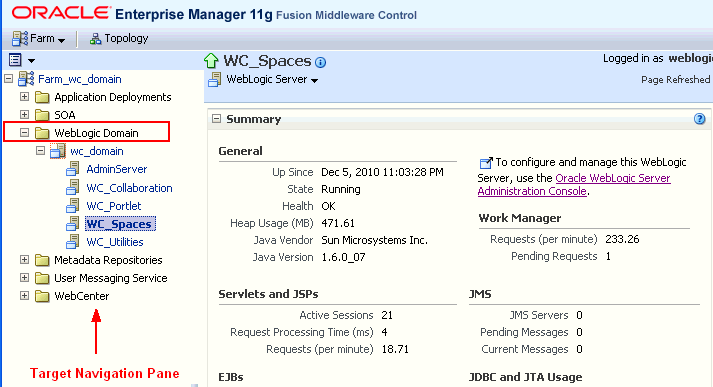Open the WebLogic Server dropdown menu

[272, 80]
